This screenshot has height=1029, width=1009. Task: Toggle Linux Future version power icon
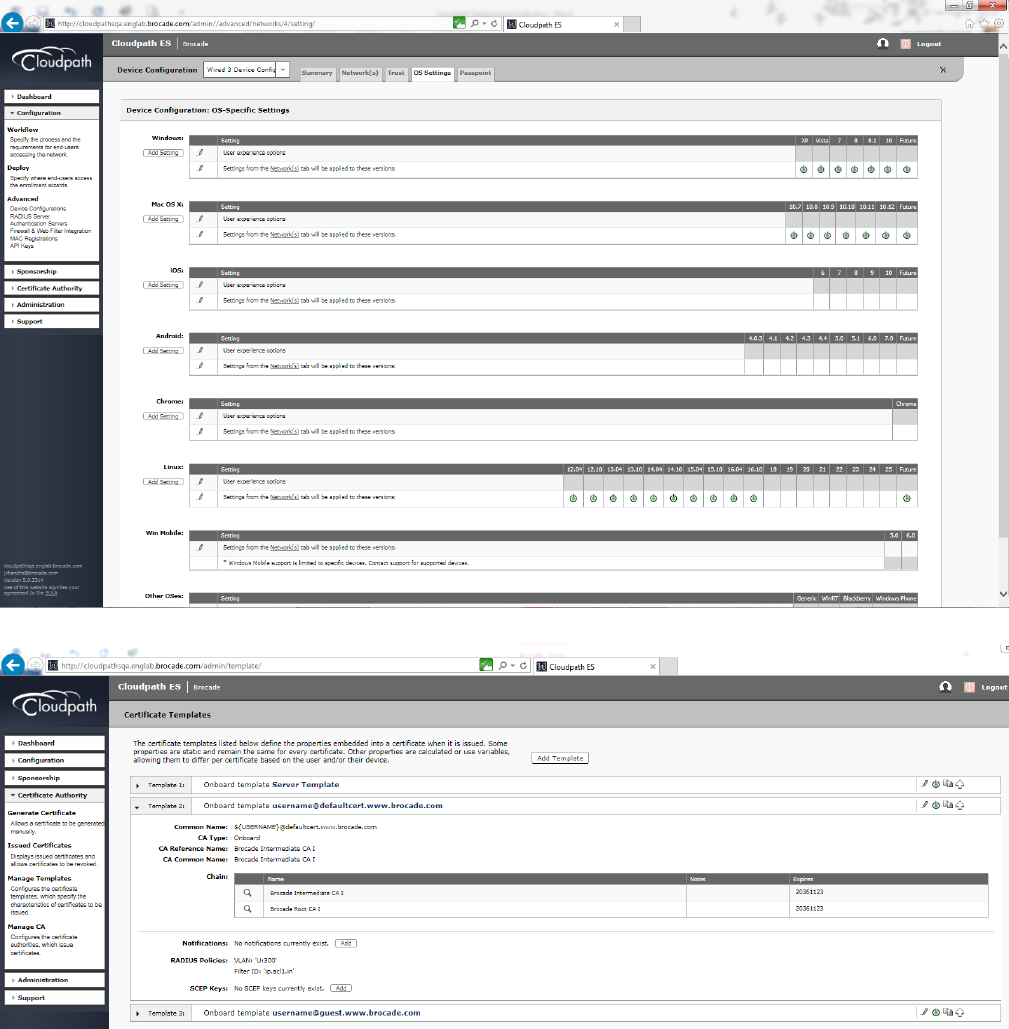pyautogui.click(x=907, y=498)
